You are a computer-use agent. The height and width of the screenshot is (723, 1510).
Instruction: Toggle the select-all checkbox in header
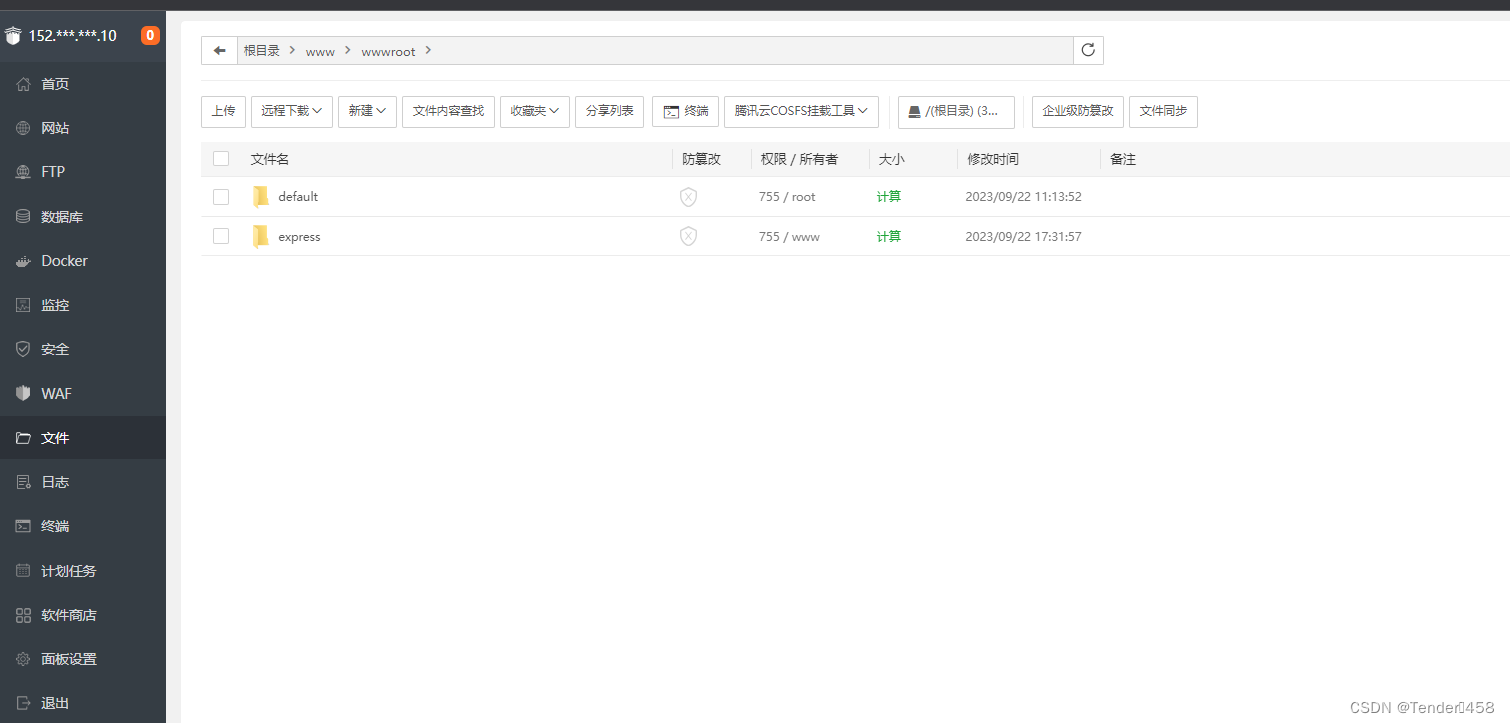(221, 158)
